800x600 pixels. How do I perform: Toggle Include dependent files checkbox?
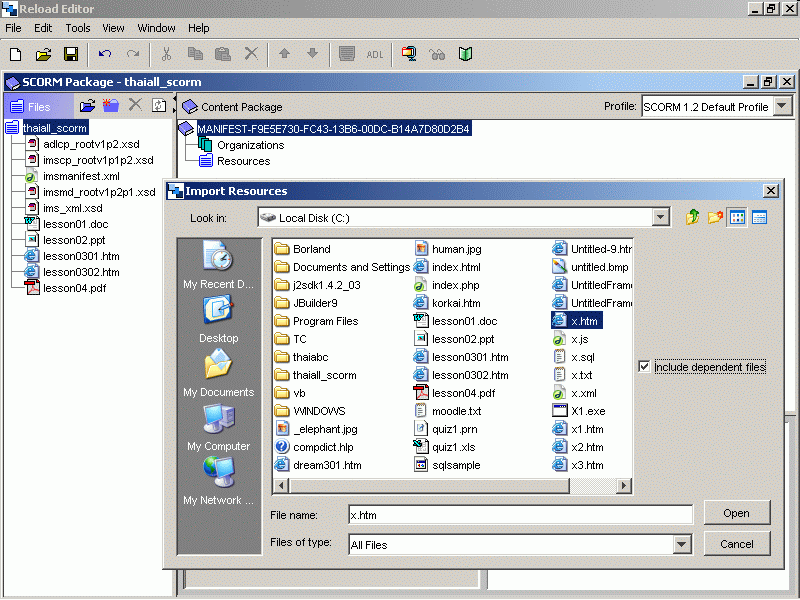644,367
